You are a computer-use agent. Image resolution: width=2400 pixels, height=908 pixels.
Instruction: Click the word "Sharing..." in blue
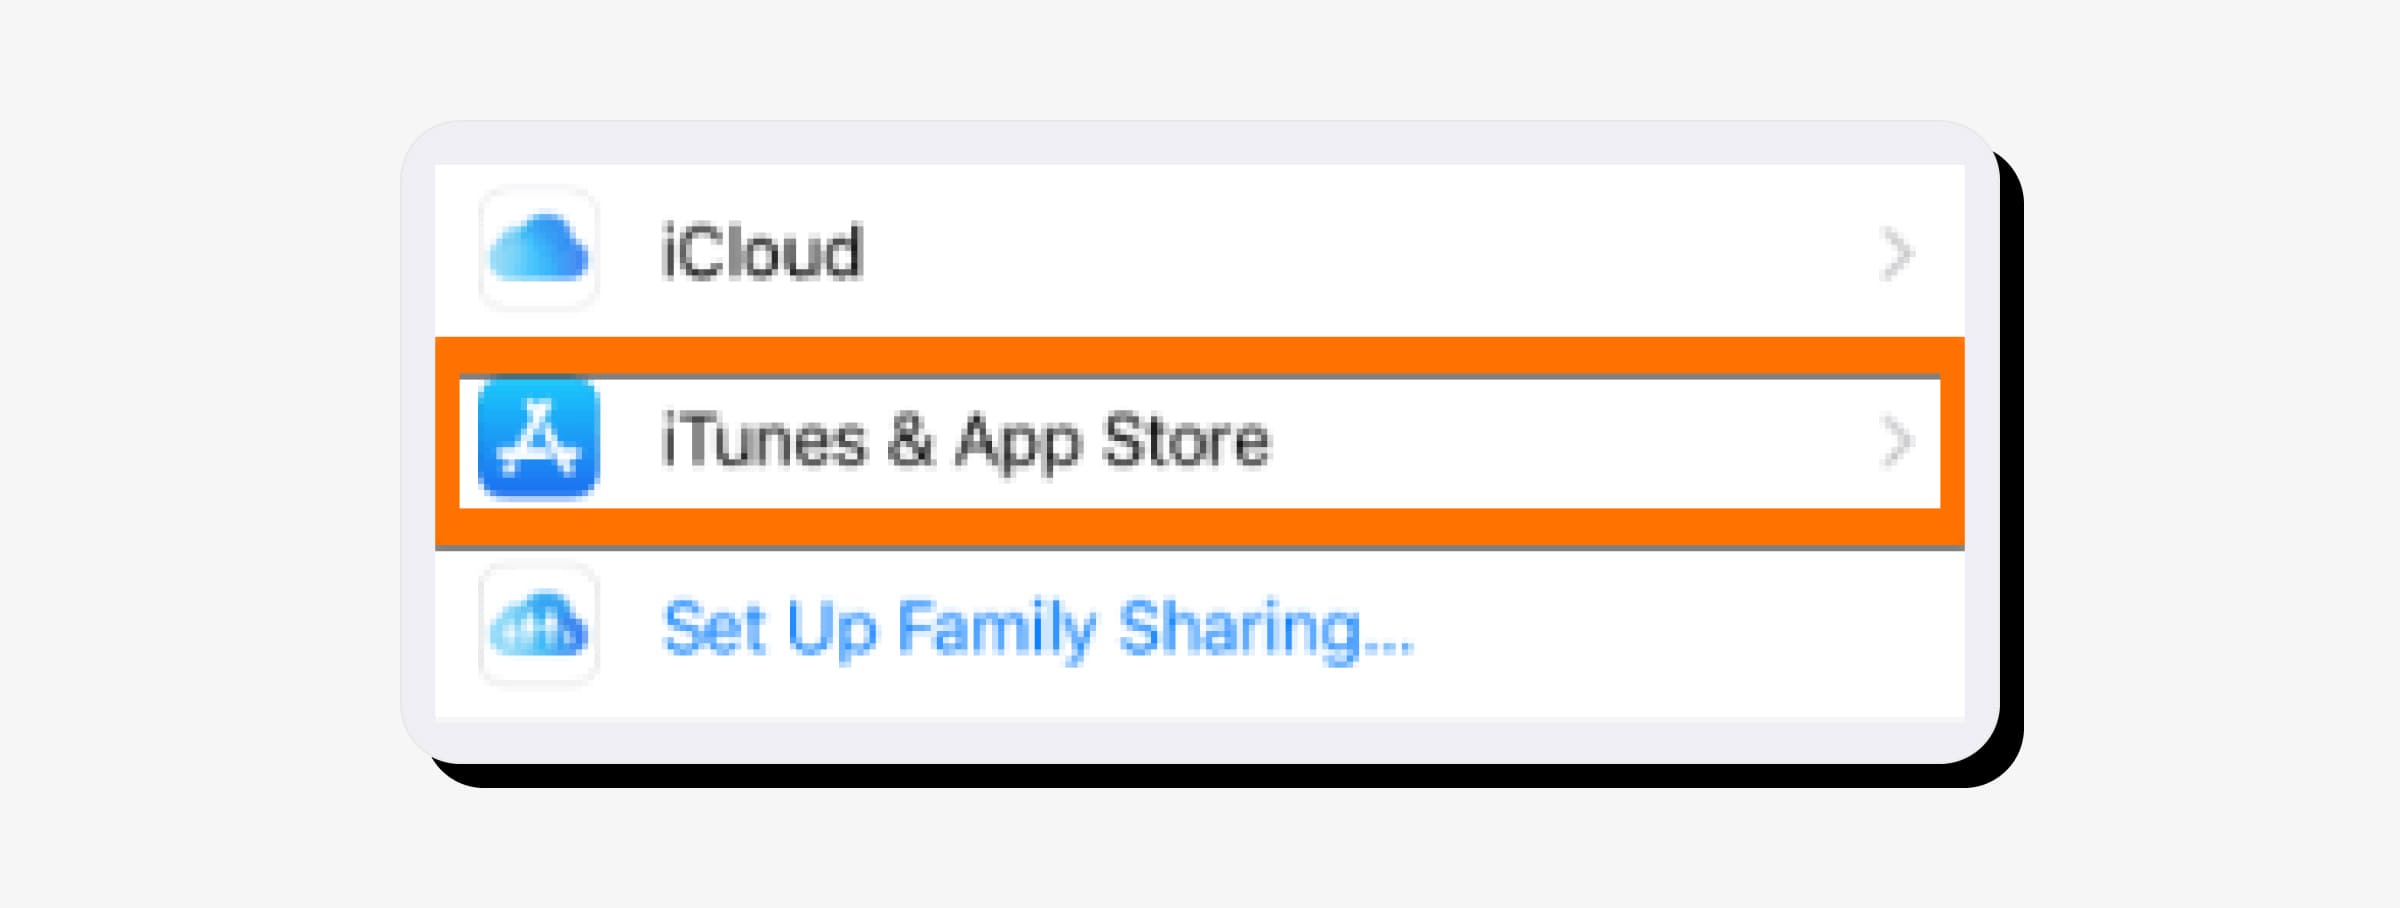pos(1266,628)
